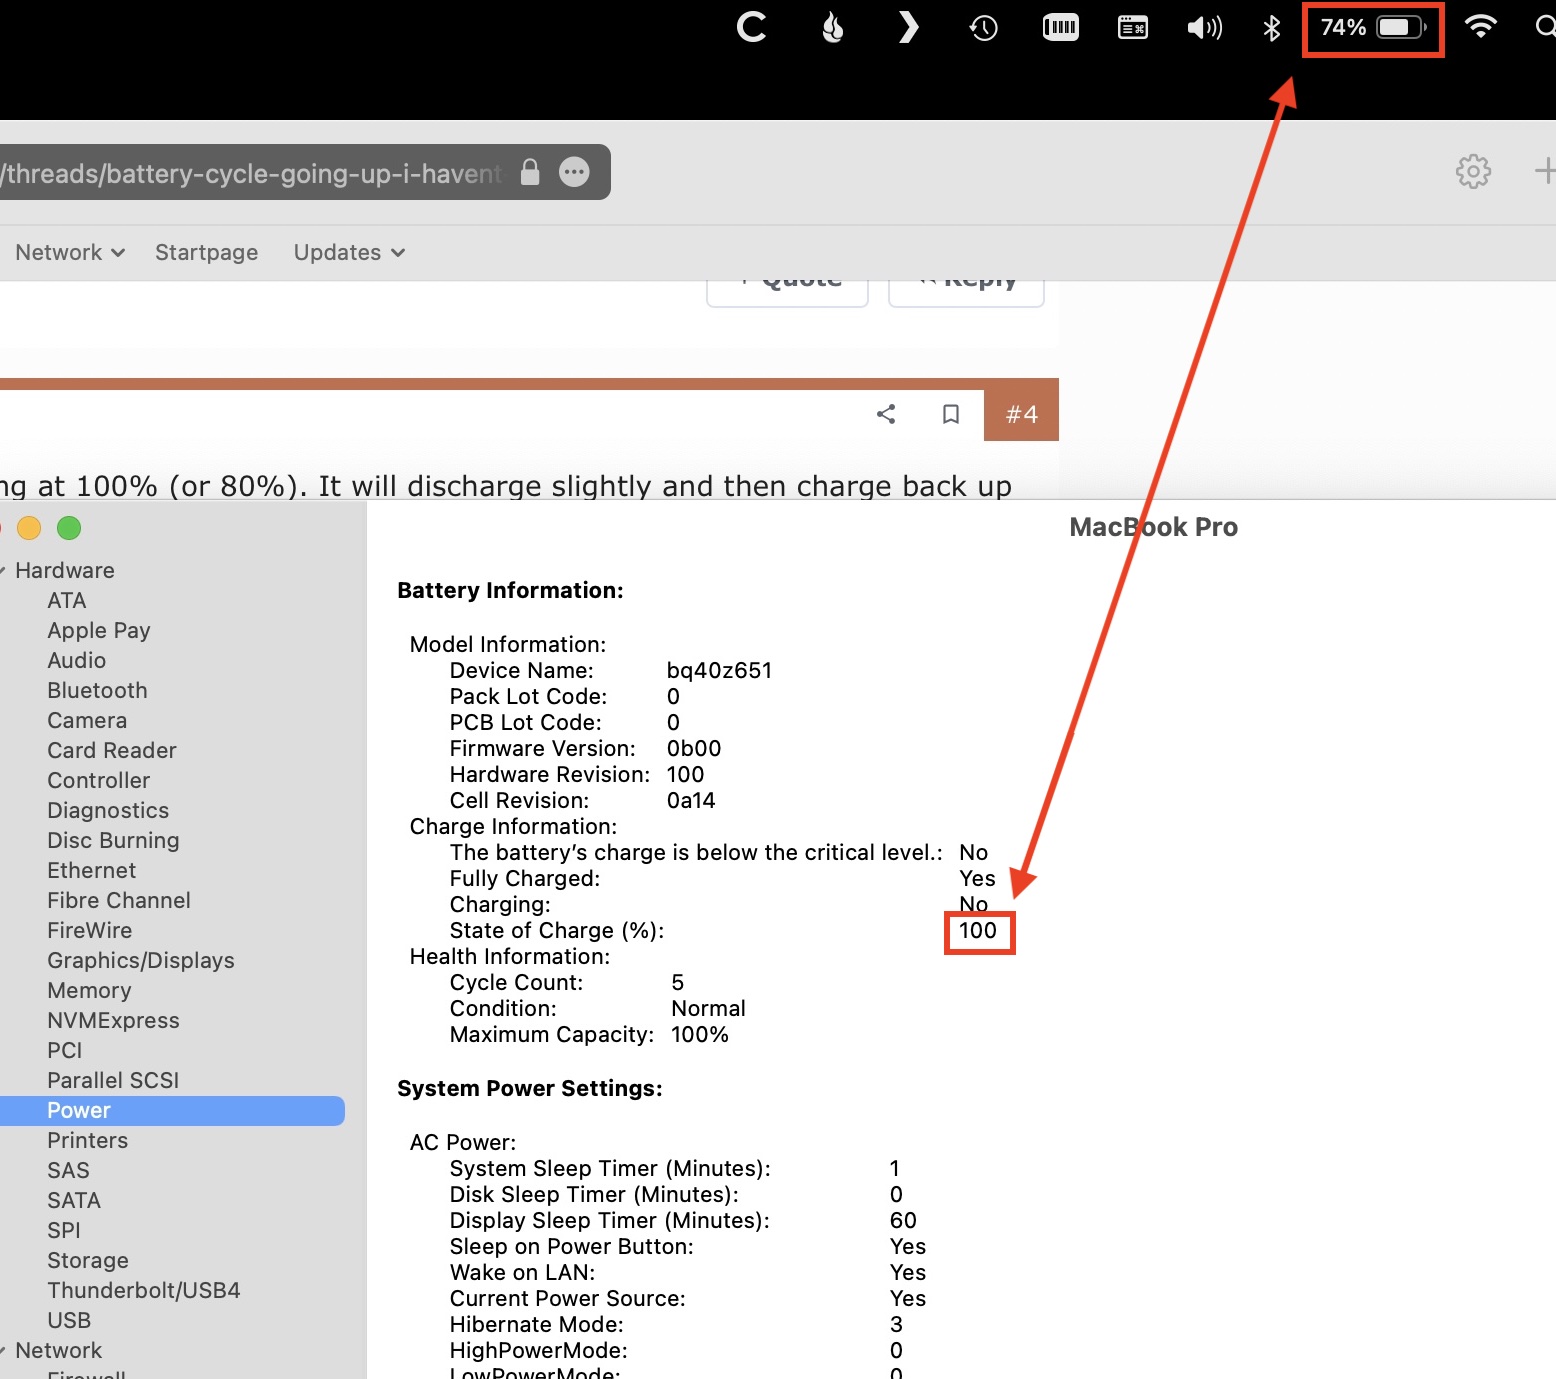The image size is (1556, 1379).
Task: Select PCI in the sidebar
Action: click(x=65, y=1050)
